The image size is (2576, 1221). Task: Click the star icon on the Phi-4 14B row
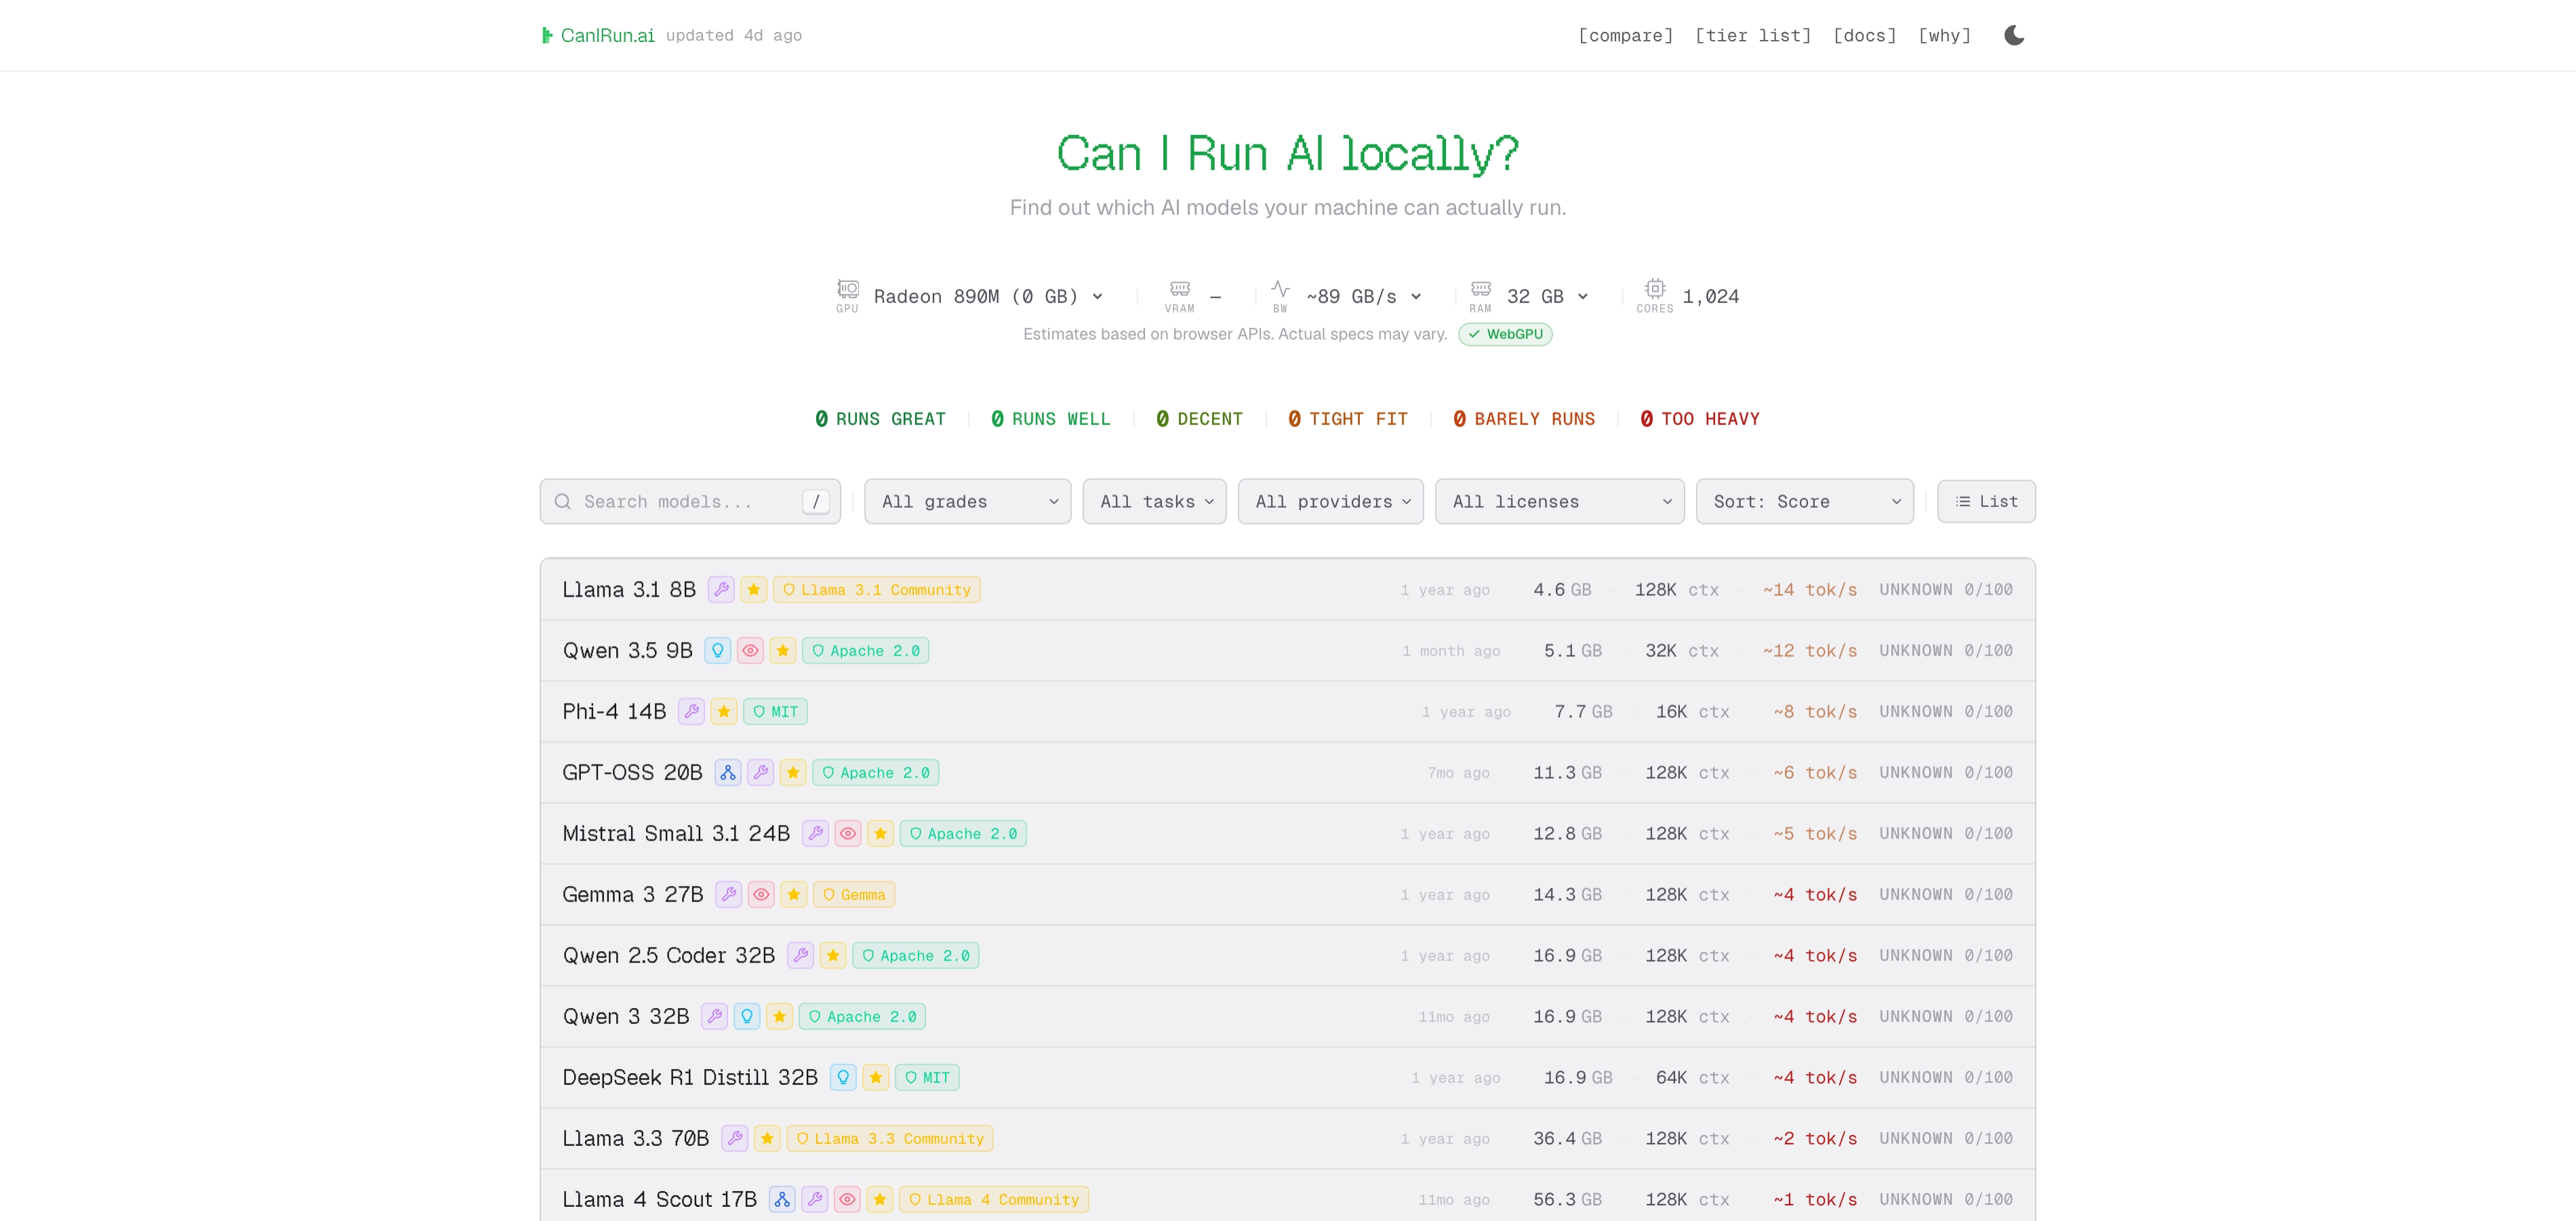point(724,712)
